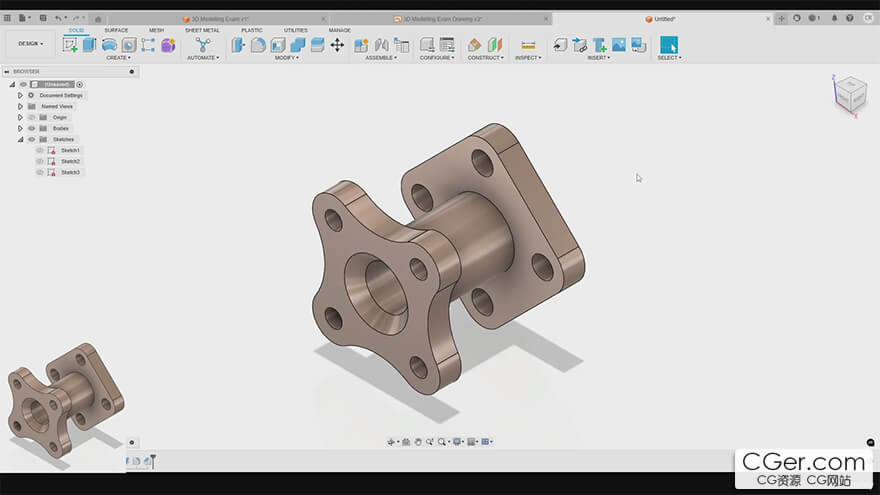Hide the Bodies folder with eye icon
880x495 pixels.
(x=31, y=128)
